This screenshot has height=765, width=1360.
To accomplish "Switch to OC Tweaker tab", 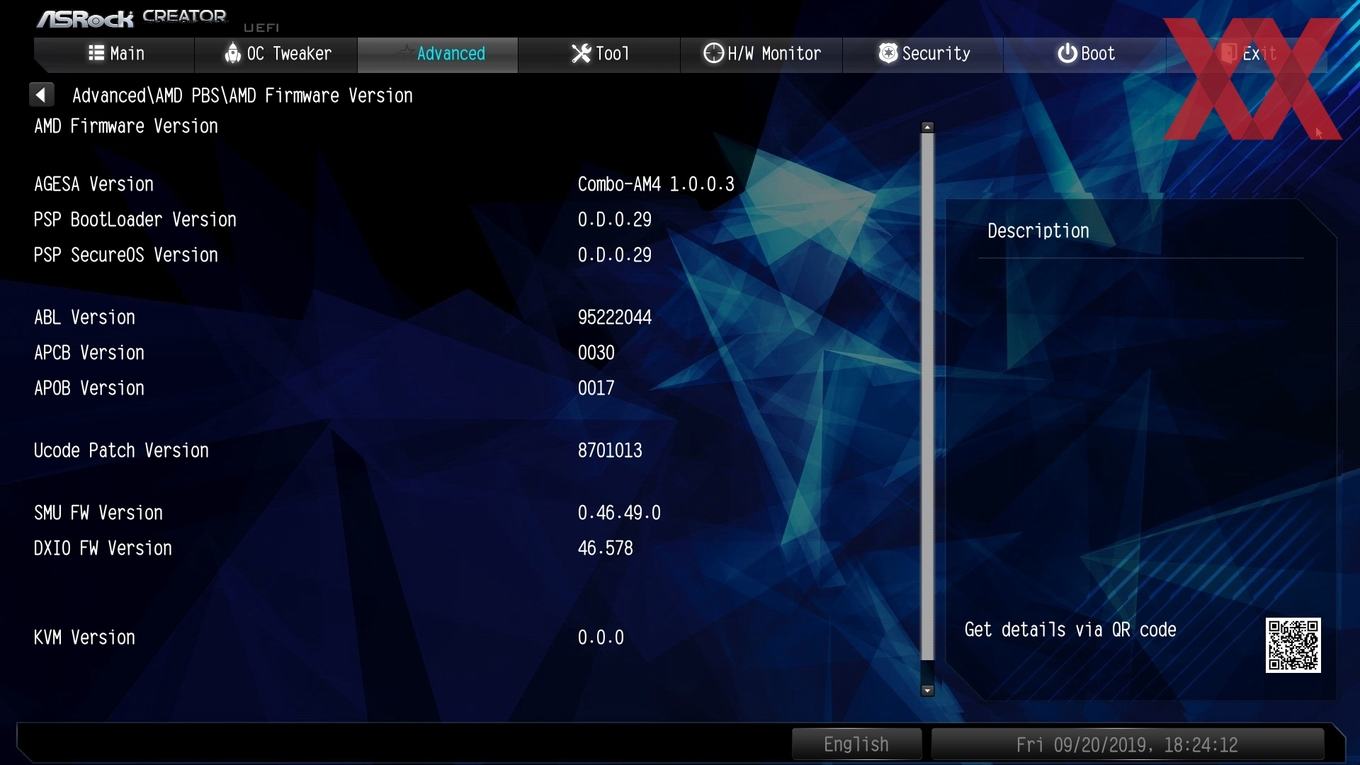I will point(277,54).
